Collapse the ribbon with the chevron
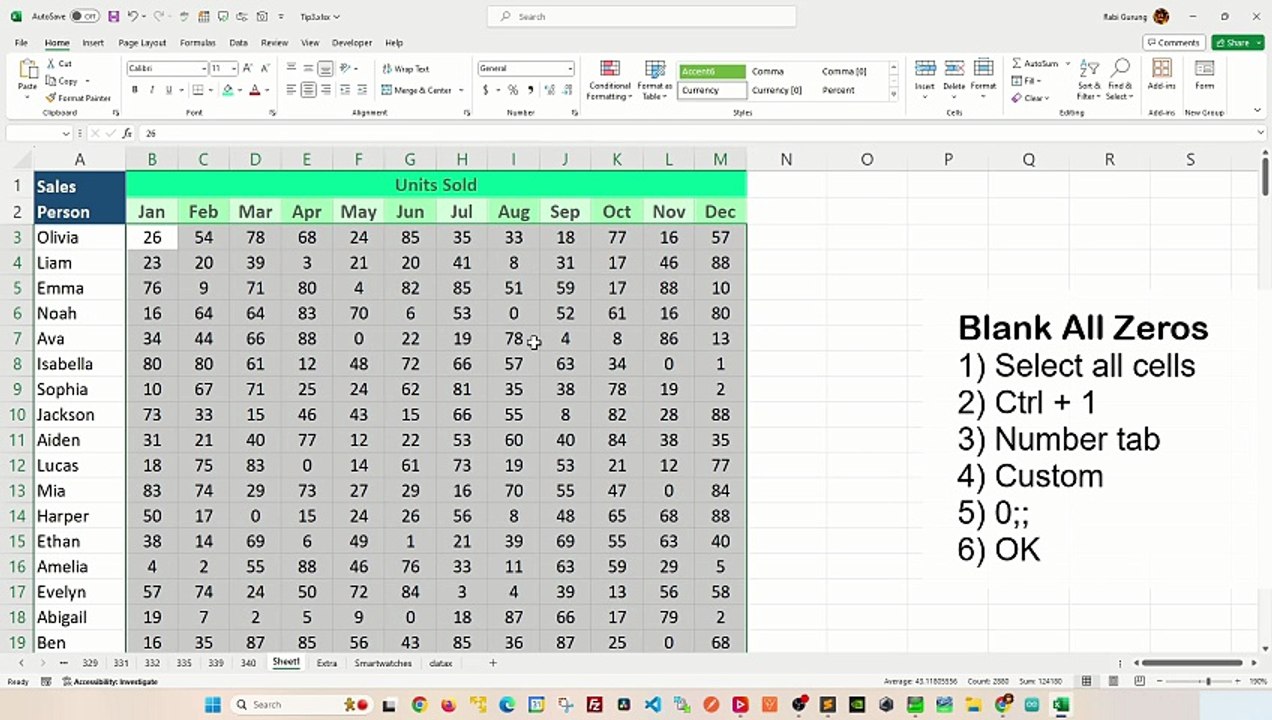This screenshot has width=1272, height=720. coord(1257,110)
